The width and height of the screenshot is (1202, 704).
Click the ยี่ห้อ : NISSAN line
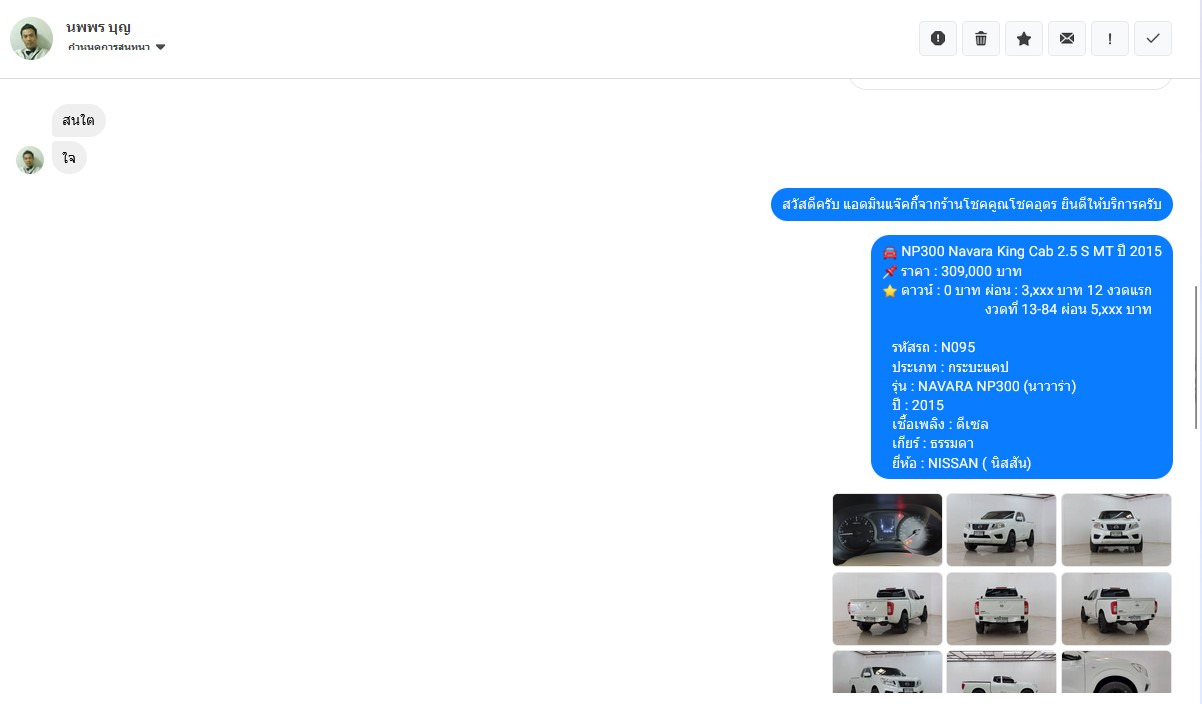(x=961, y=463)
